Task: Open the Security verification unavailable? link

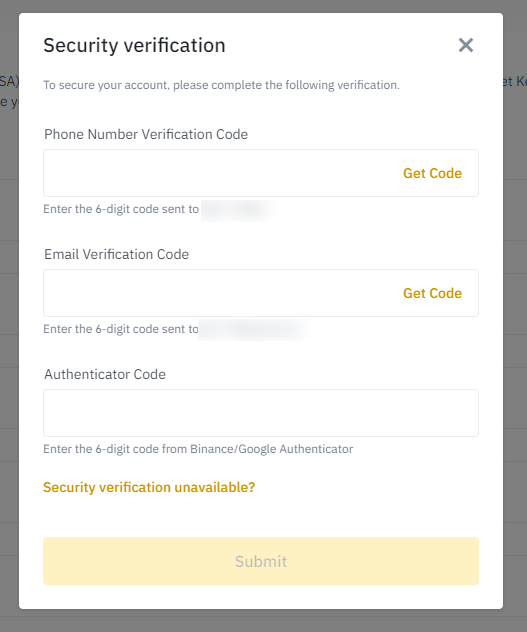Action: tap(149, 487)
